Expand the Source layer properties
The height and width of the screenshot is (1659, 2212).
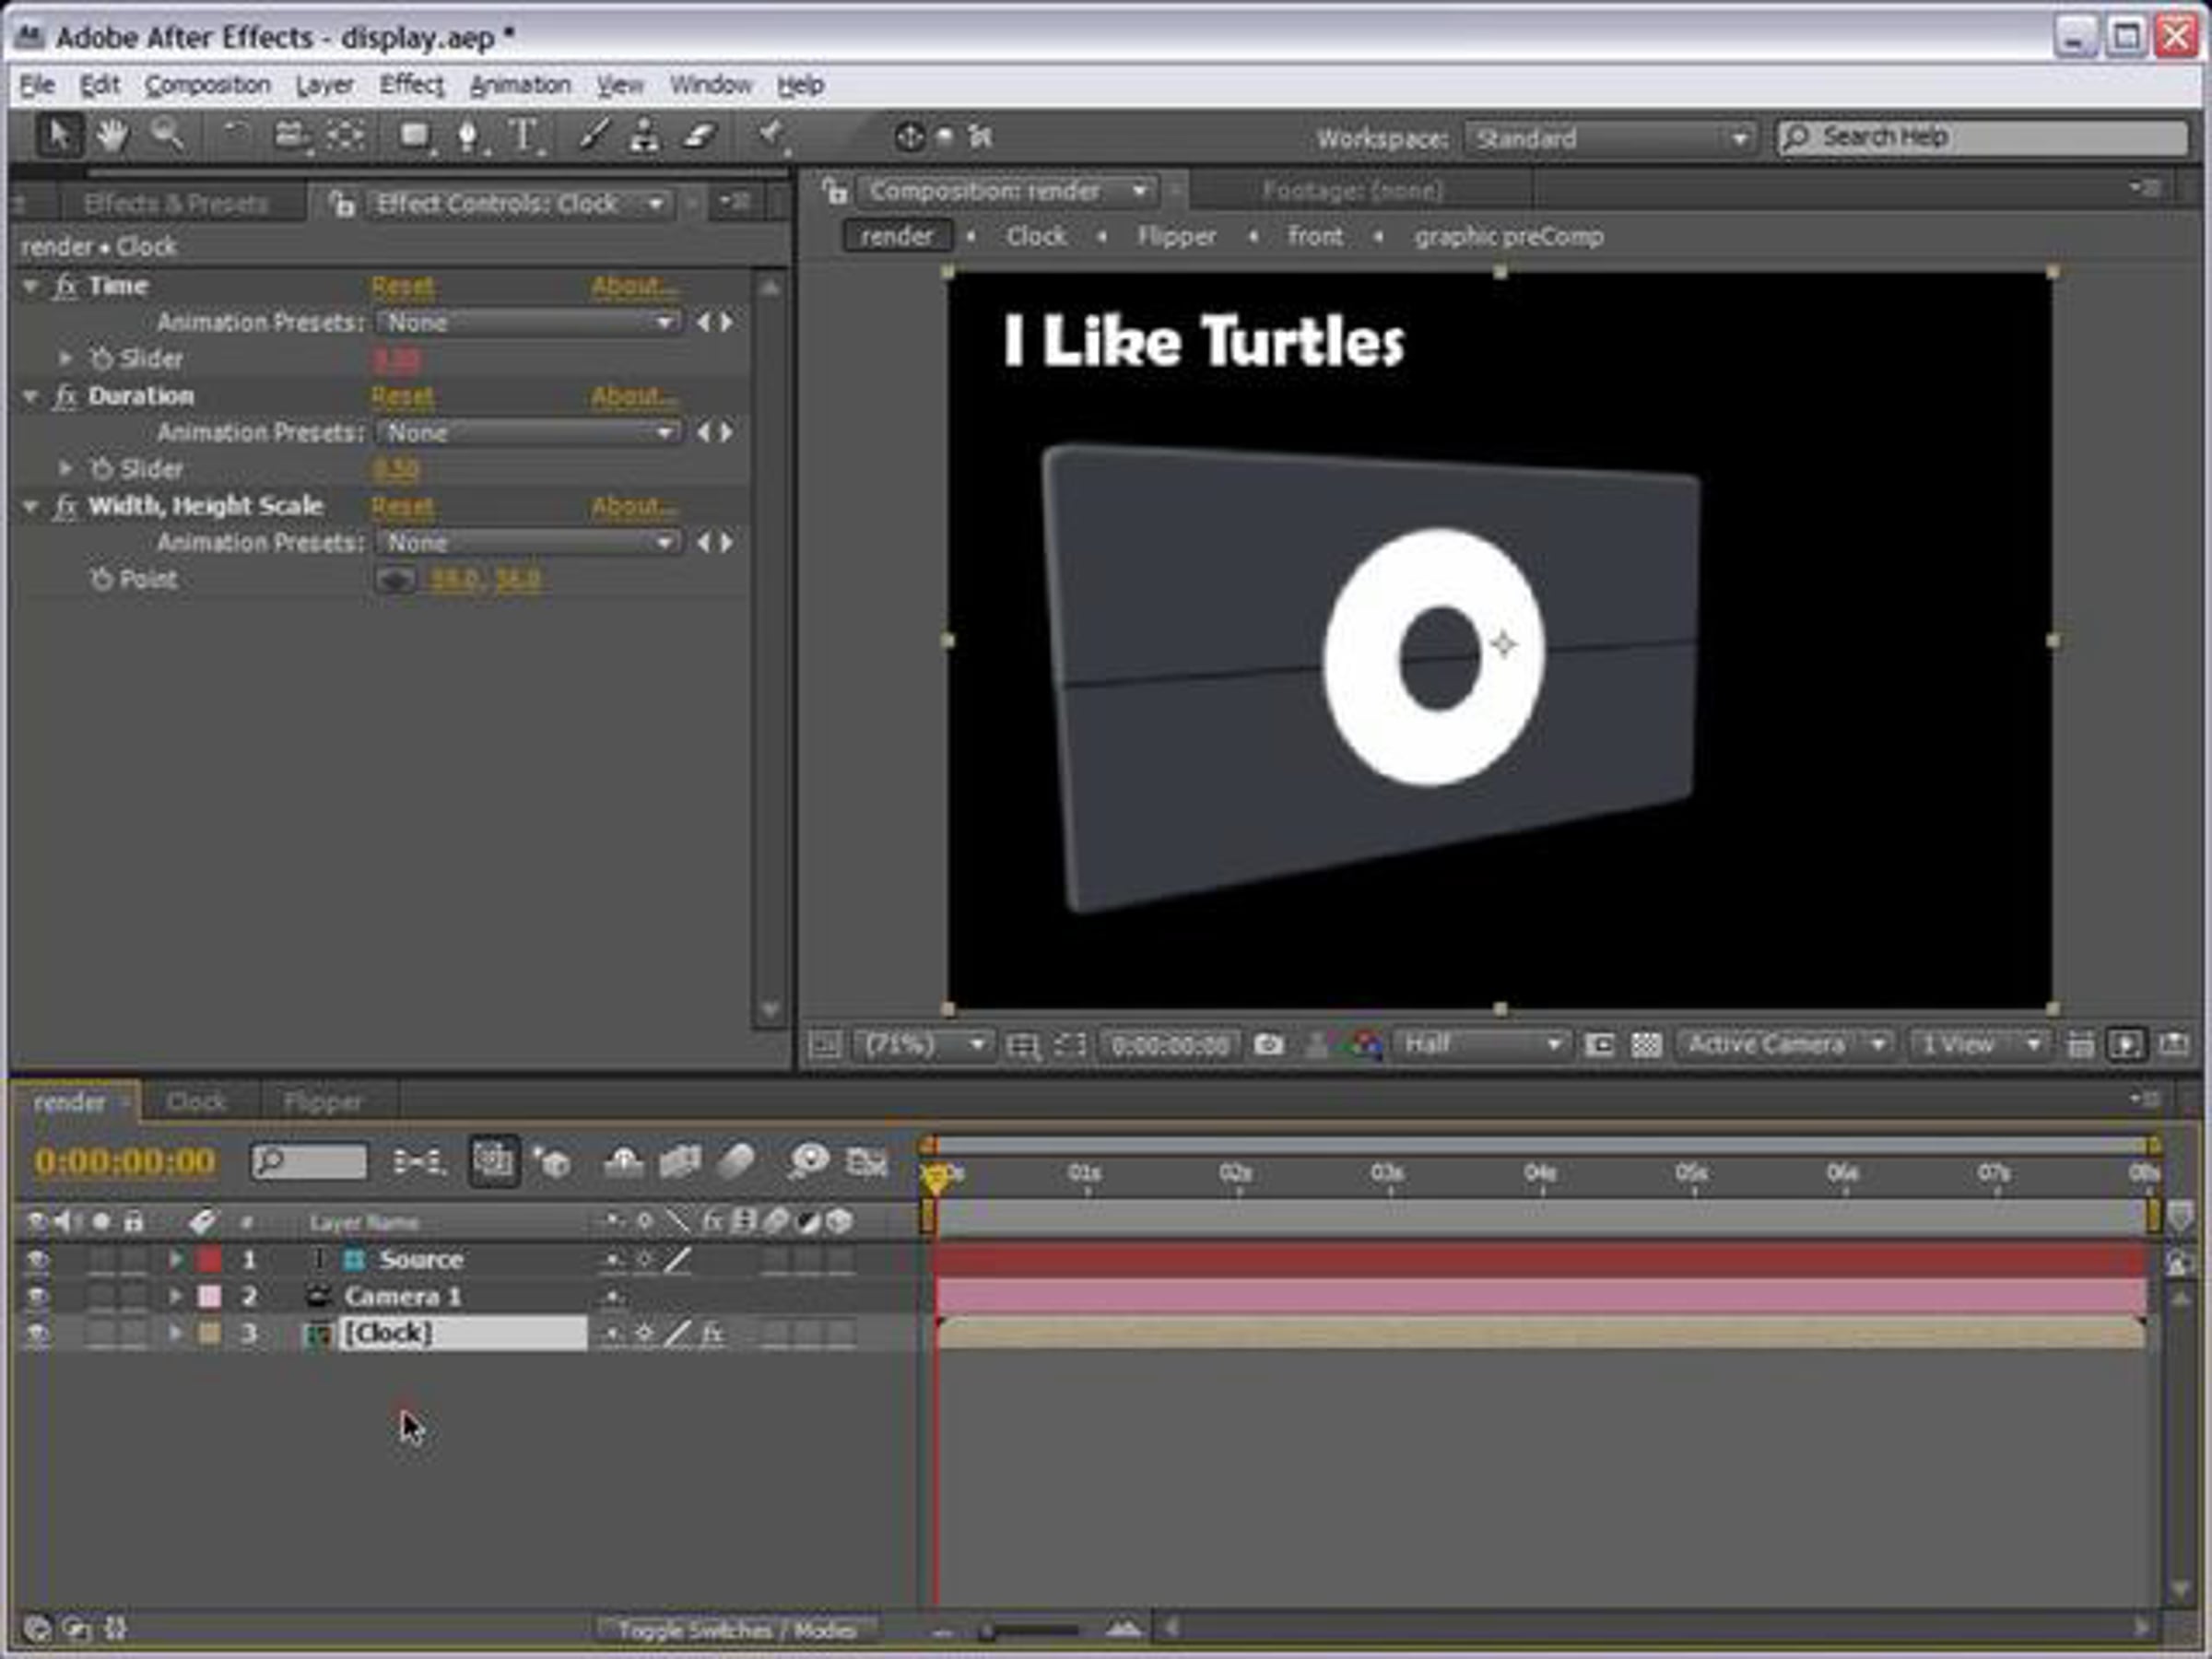click(x=175, y=1260)
